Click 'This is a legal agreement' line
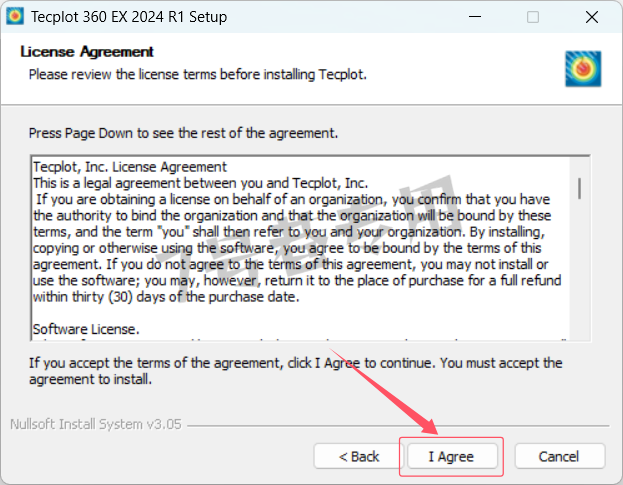The height and width of the screenshot is (485, 623). (200, 183)
